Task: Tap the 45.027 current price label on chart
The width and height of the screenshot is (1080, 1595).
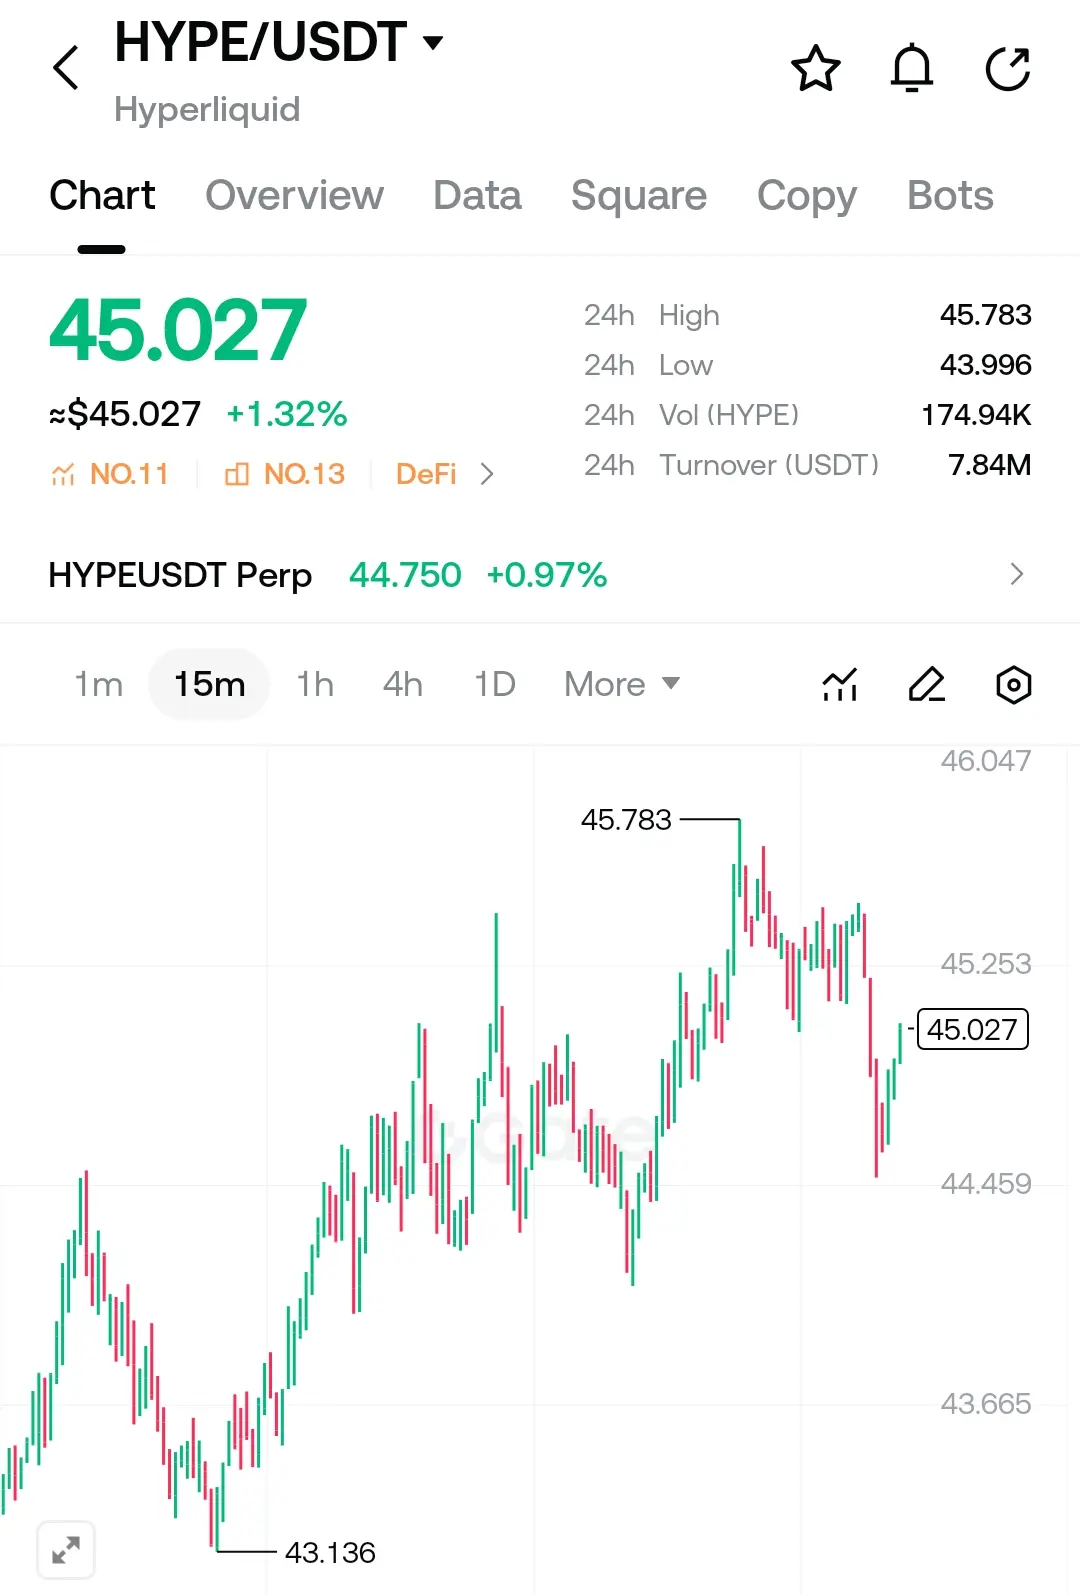Action: pos(972,1029)
